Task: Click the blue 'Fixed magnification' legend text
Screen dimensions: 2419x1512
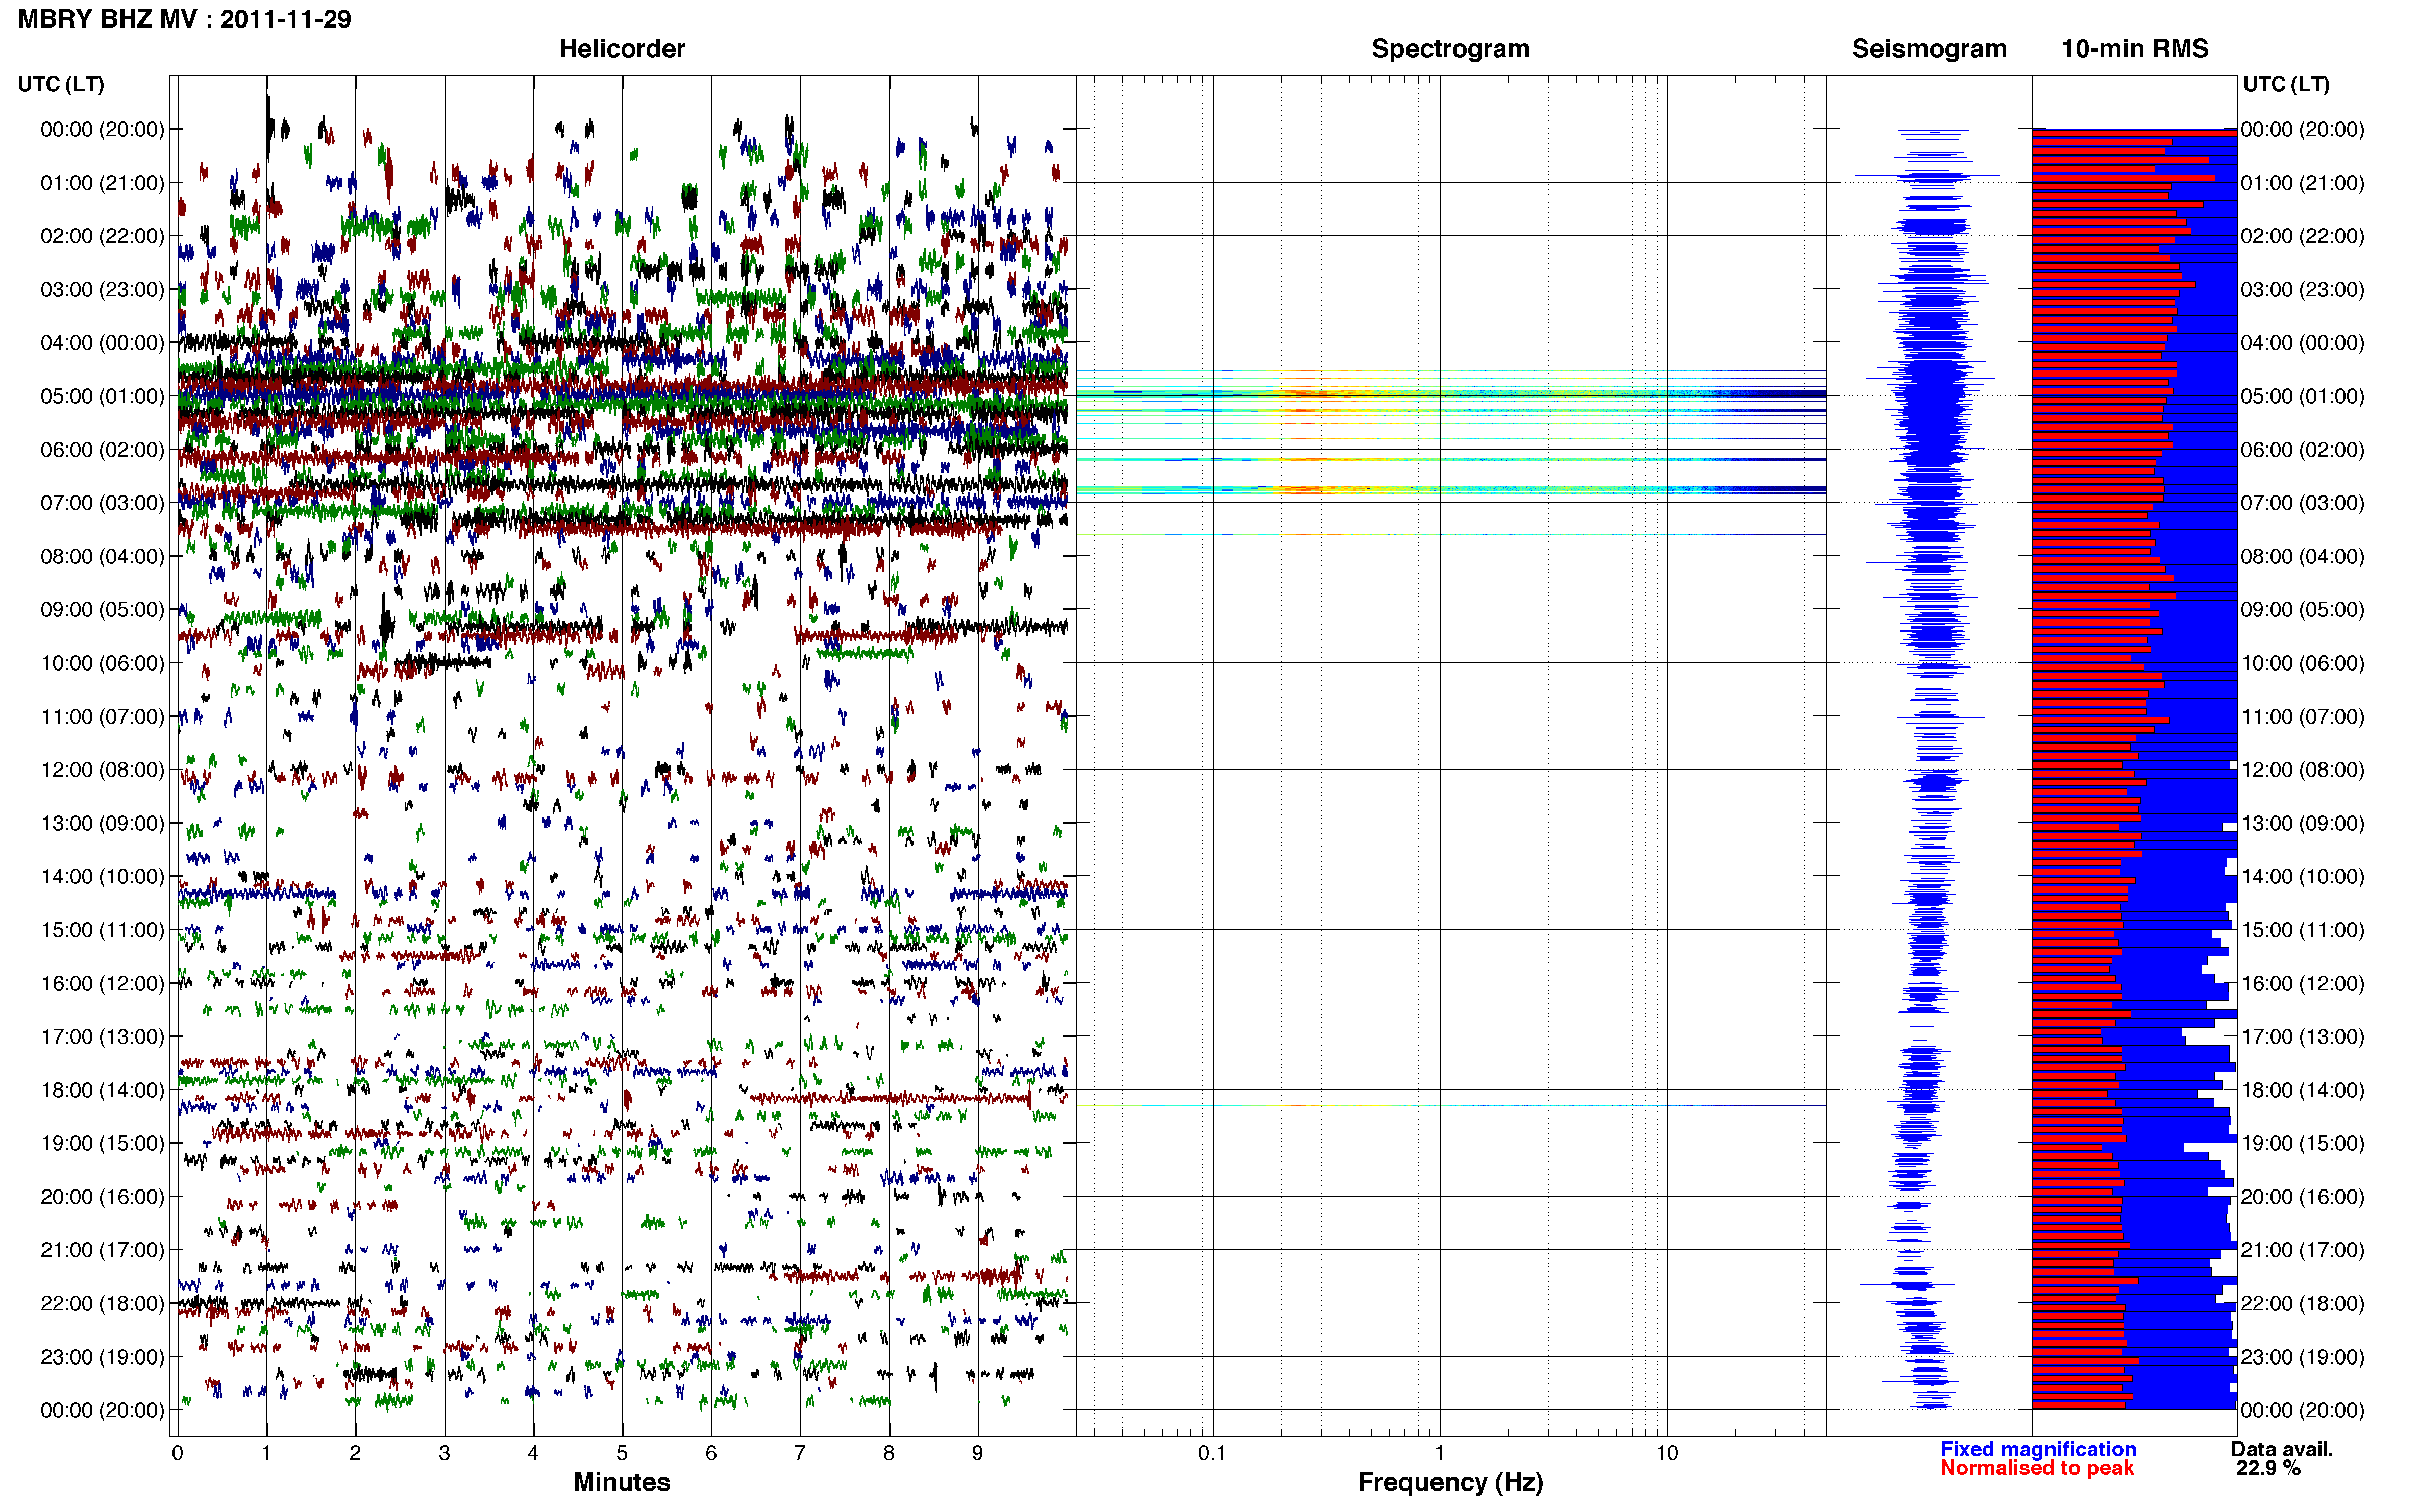Action: tap(2038, 1449)
